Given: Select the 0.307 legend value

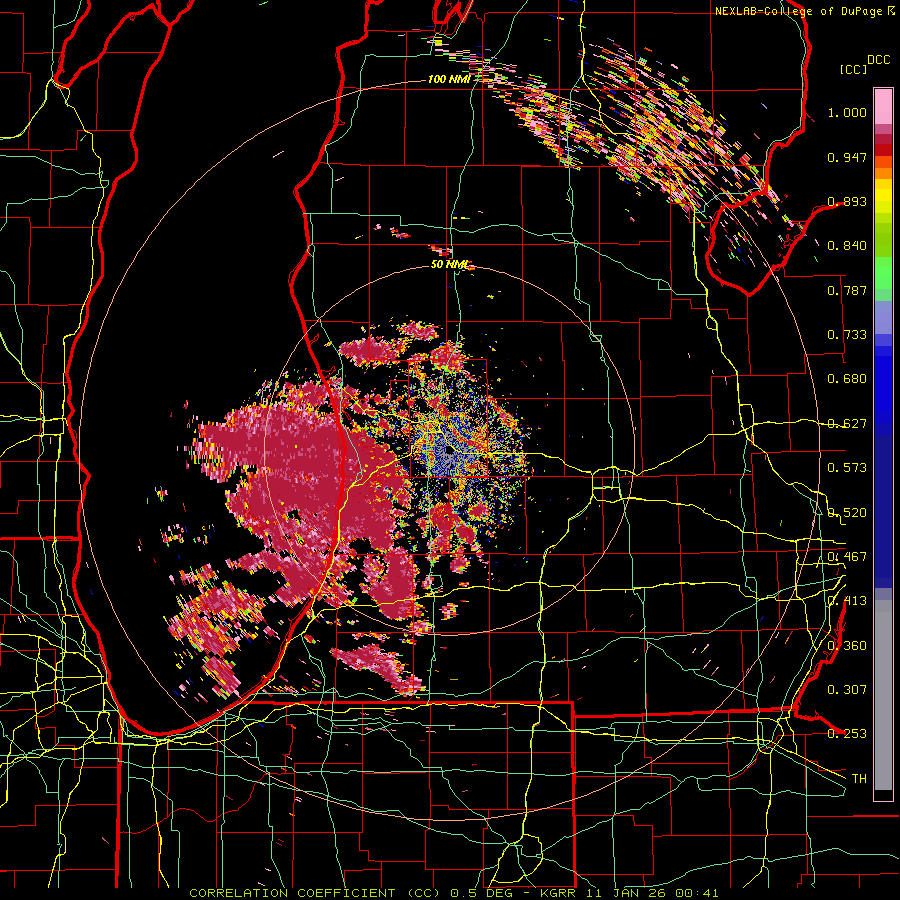Looking at the screenshot, I should tap(847, 690).
